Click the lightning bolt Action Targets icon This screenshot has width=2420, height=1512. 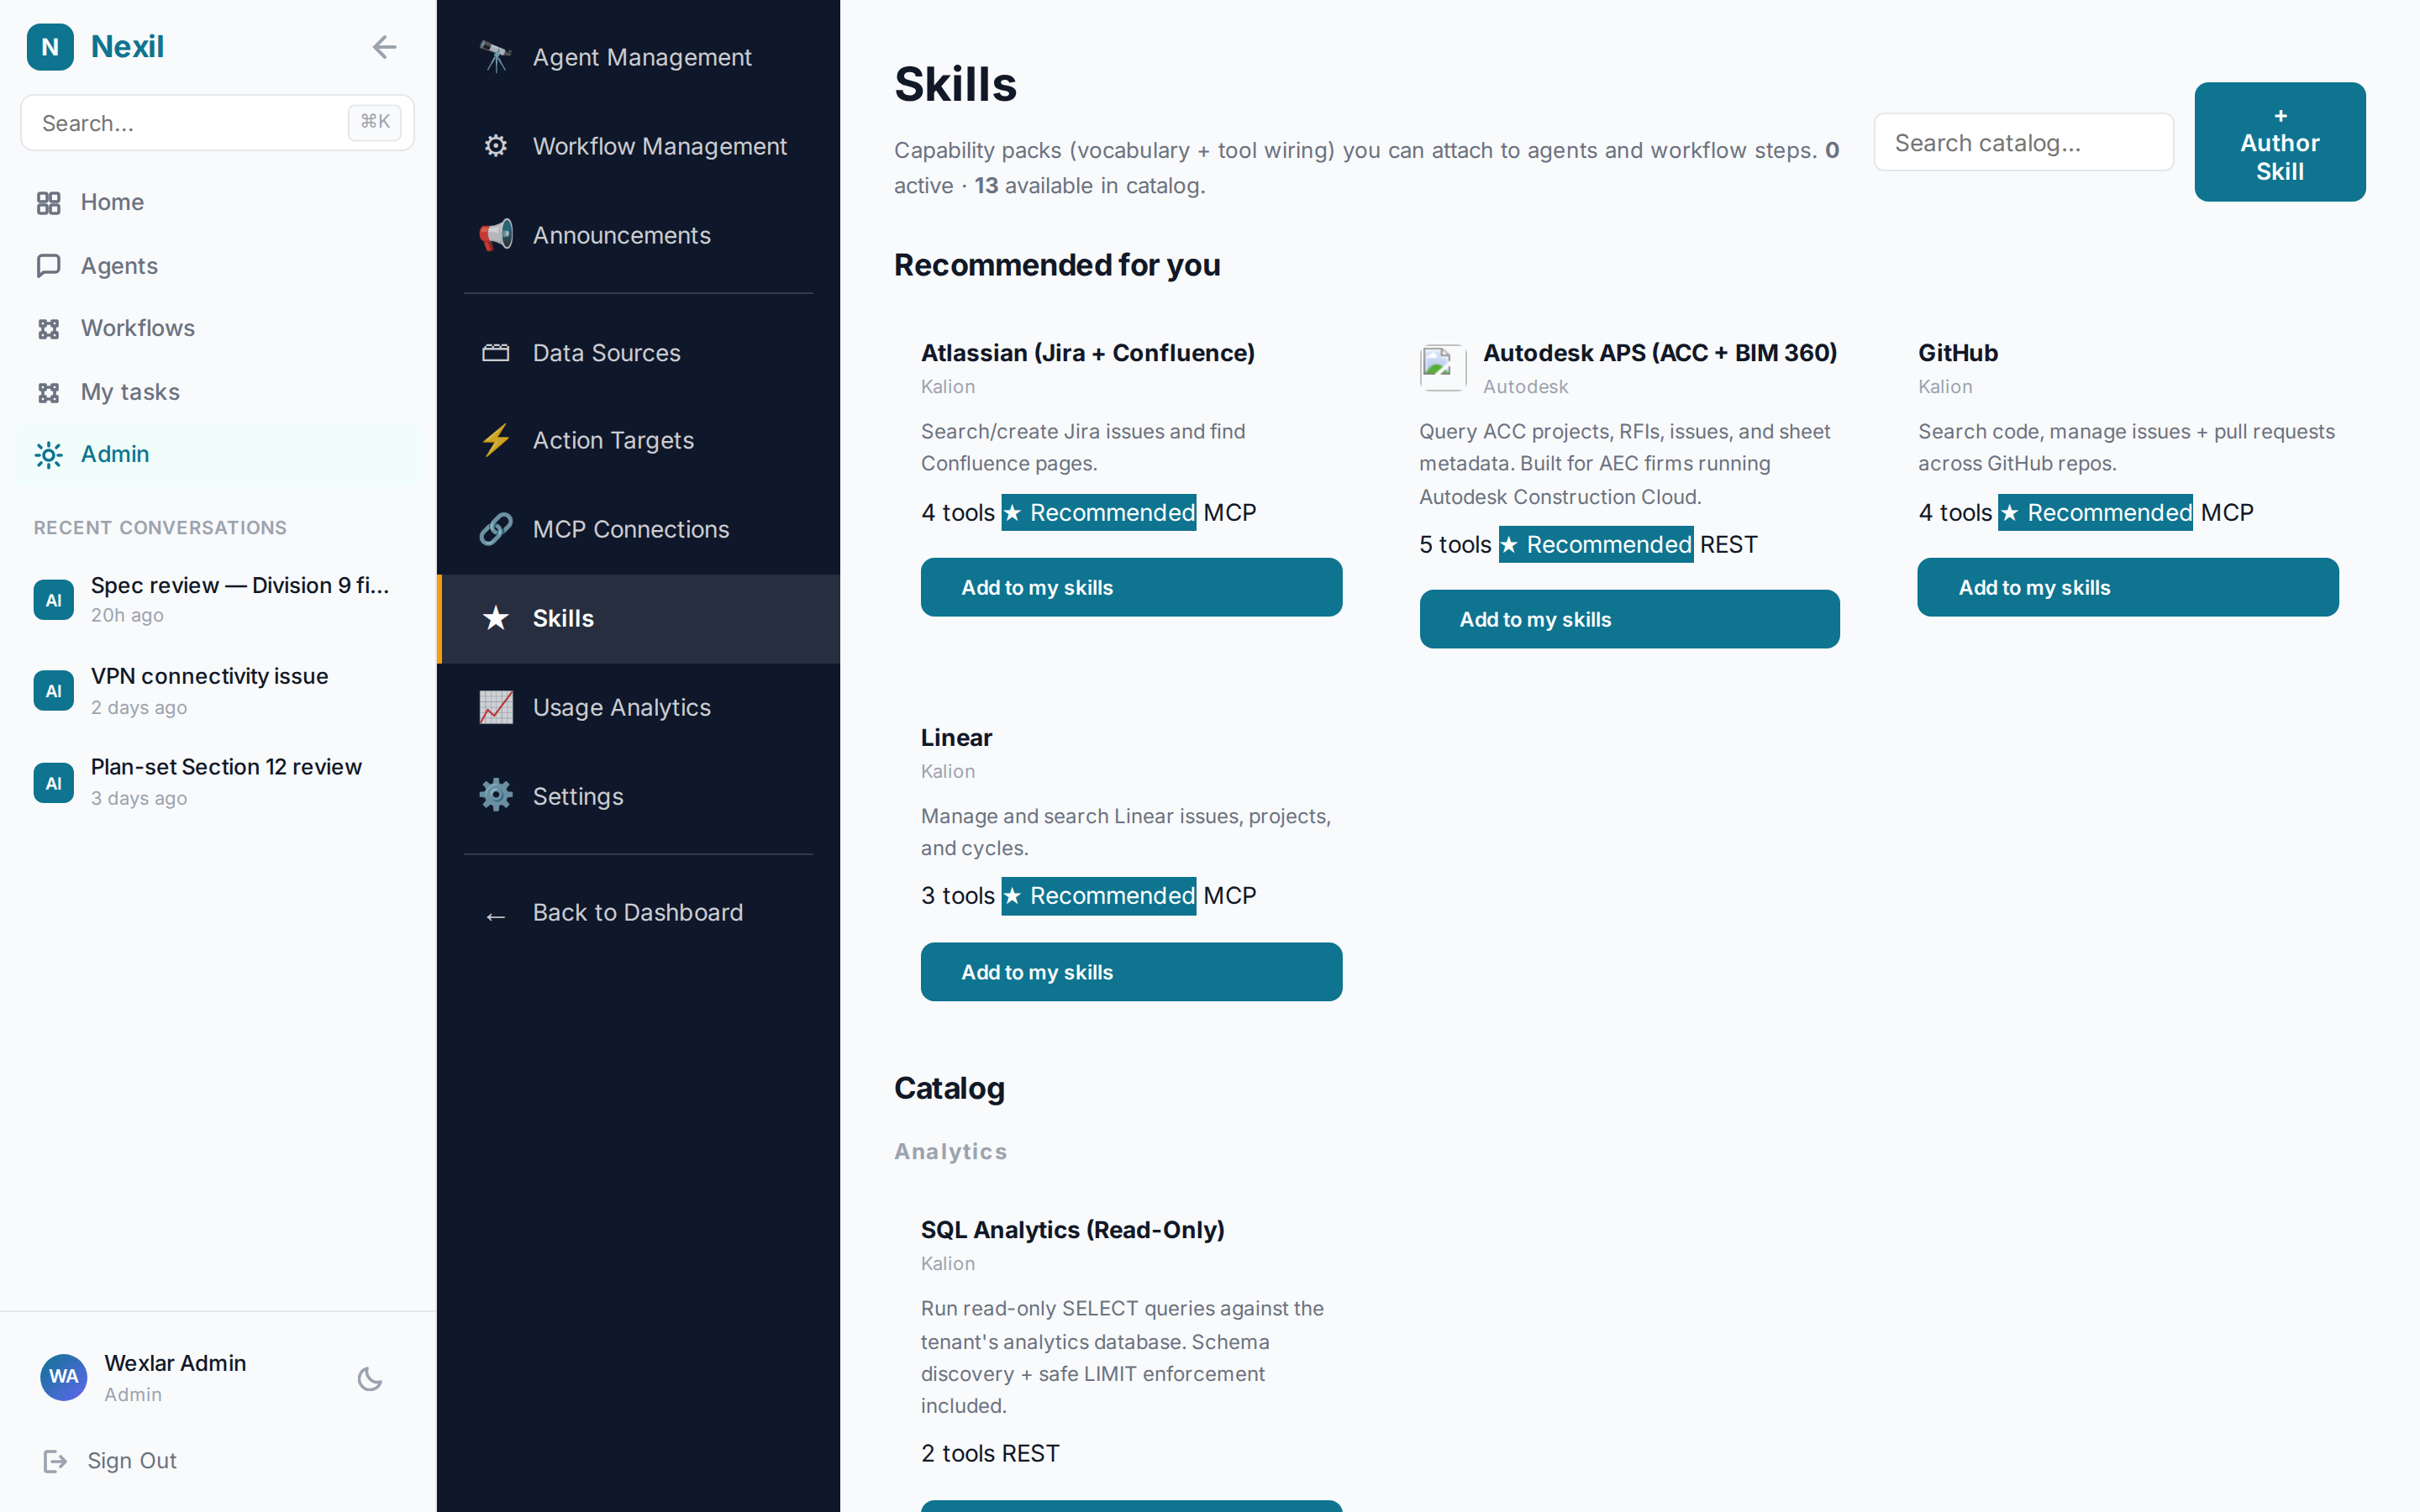click(496, 440)
